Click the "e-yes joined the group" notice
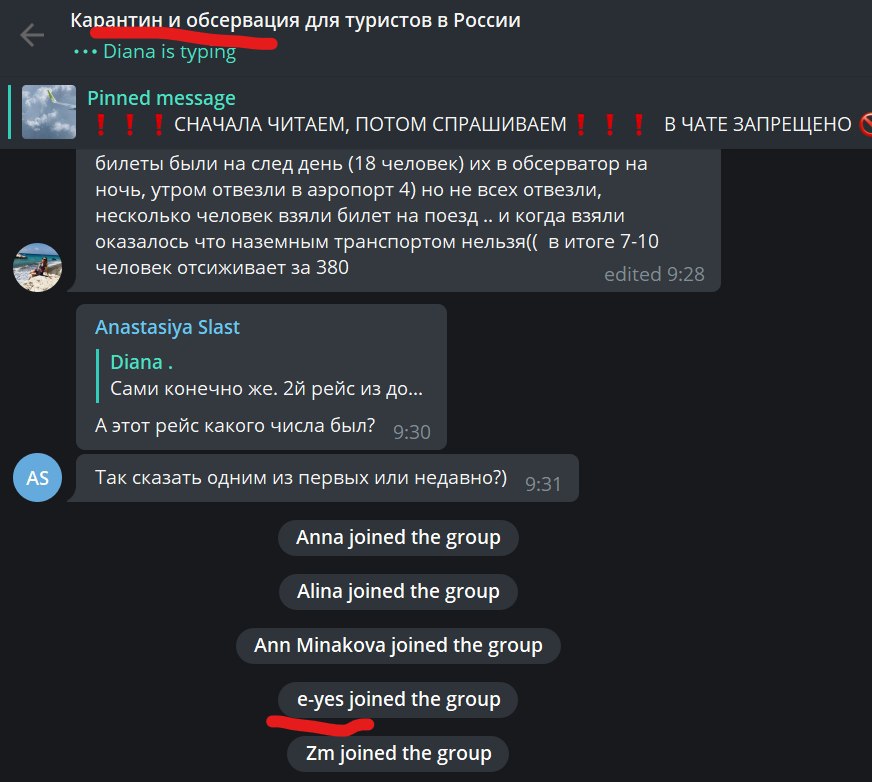Image resolution: width=872 pixels, height=782 pixels. 398,700
